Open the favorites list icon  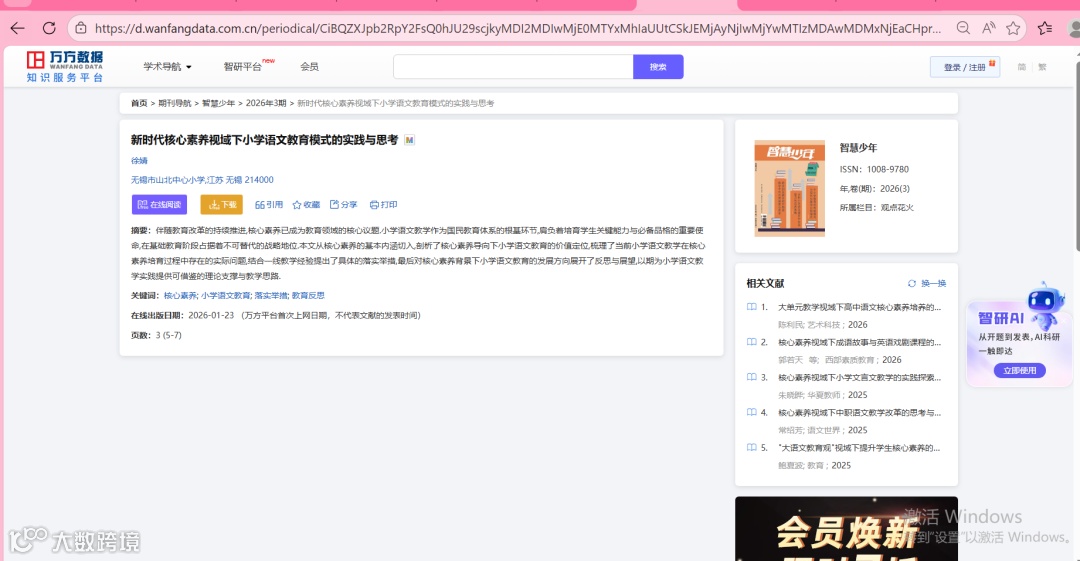point(1045,28)
